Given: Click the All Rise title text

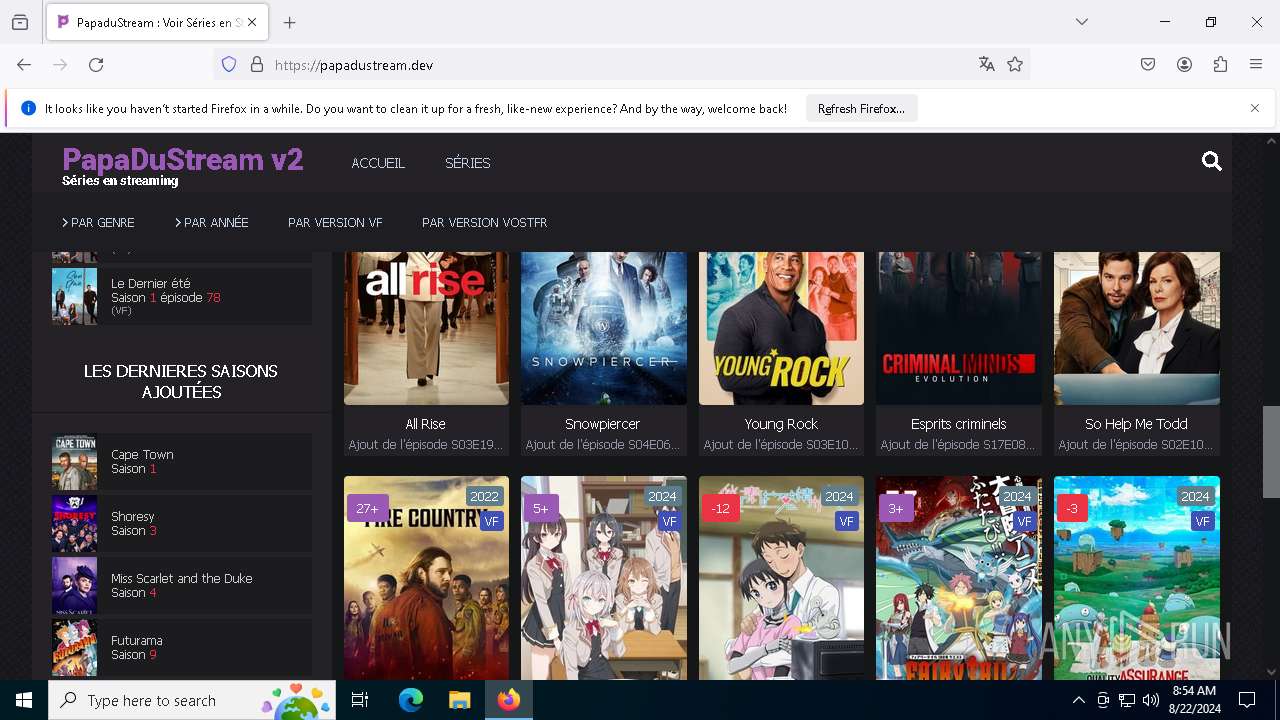Looking at the screenshot, I should click(426, 424).
